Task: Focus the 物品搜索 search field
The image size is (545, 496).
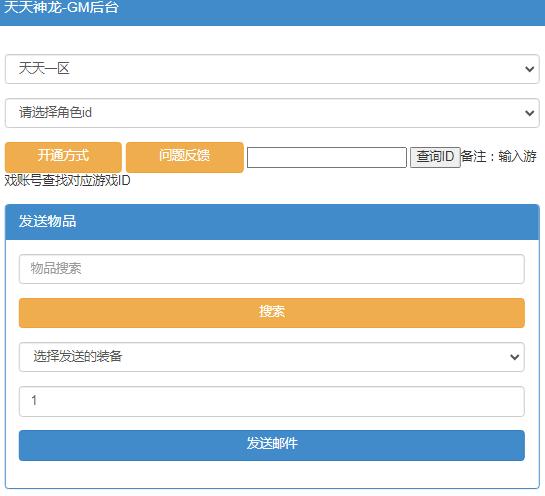Action: coord(272,269)
